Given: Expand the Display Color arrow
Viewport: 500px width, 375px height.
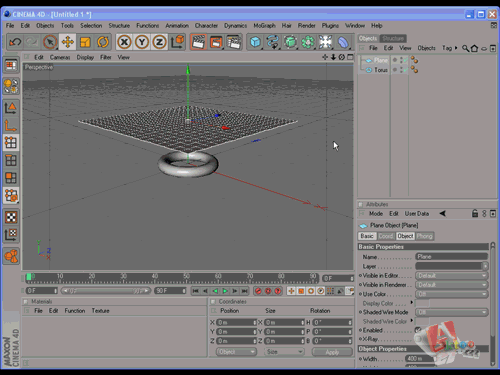Looking at the screenshot, I should pyautogui.click(x=412, y=303).
